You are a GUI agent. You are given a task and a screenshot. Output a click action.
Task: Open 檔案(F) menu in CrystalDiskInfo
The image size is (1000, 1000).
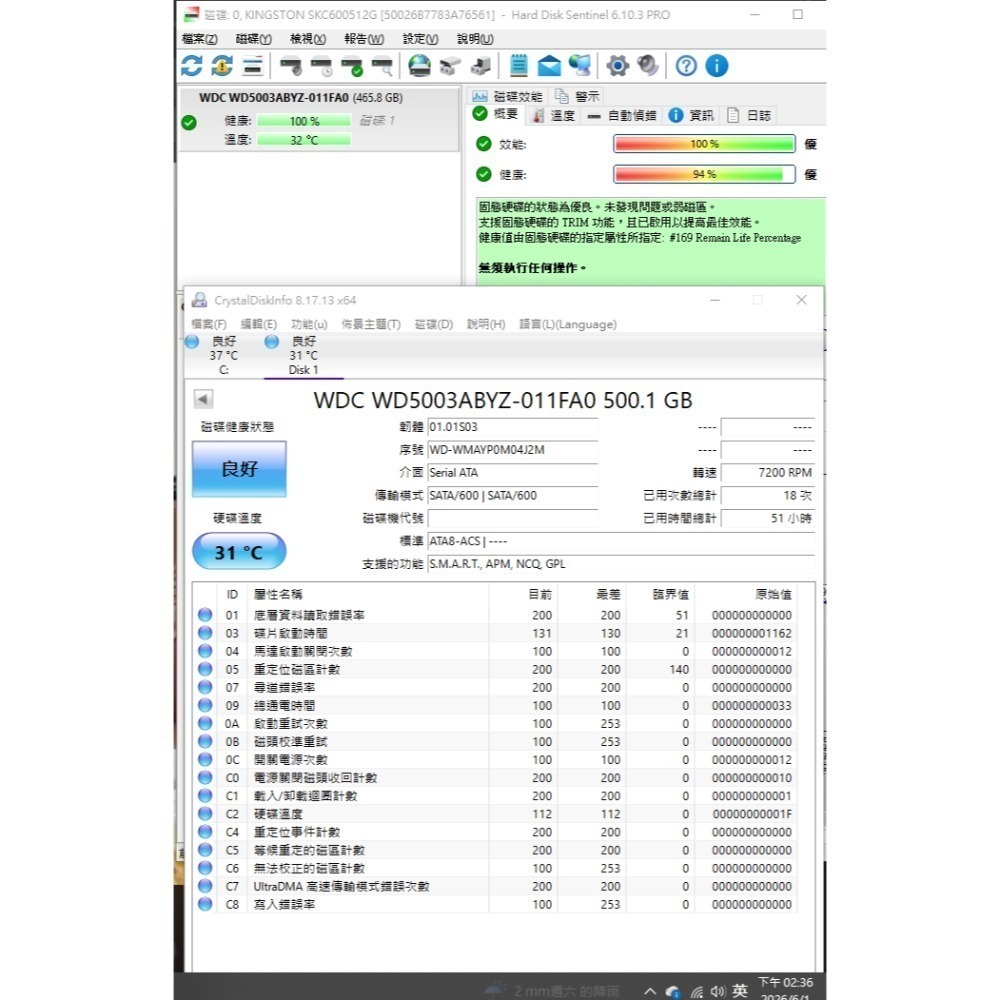[x=209, y=324]
